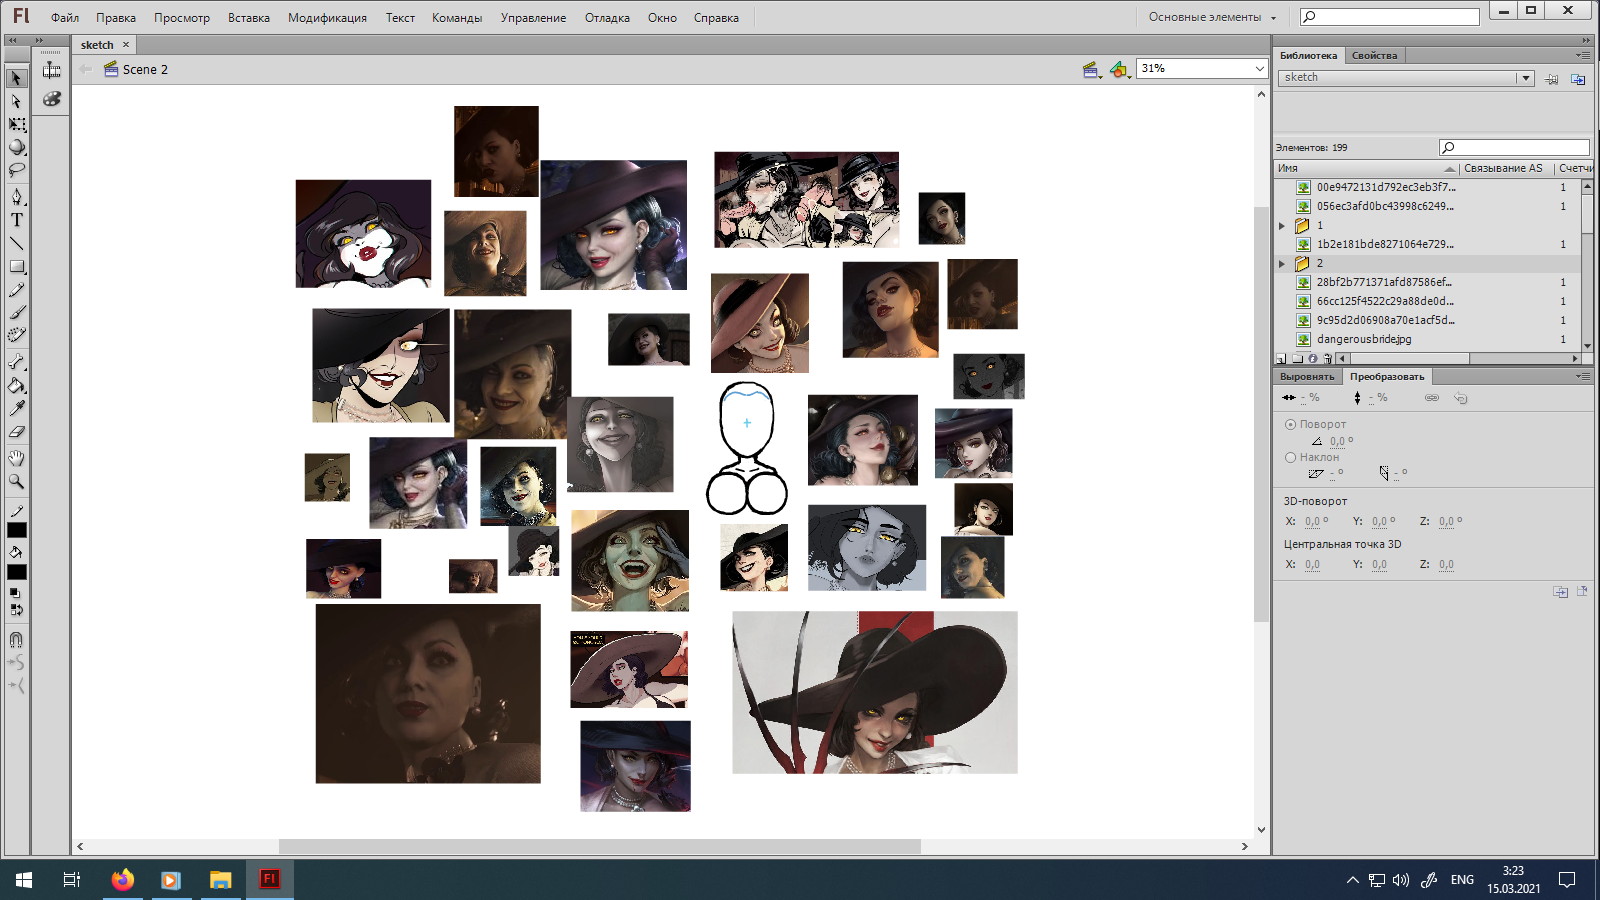Open the Transform panel options menu
Viewport: 1600px width, 900px height.
1583,376
